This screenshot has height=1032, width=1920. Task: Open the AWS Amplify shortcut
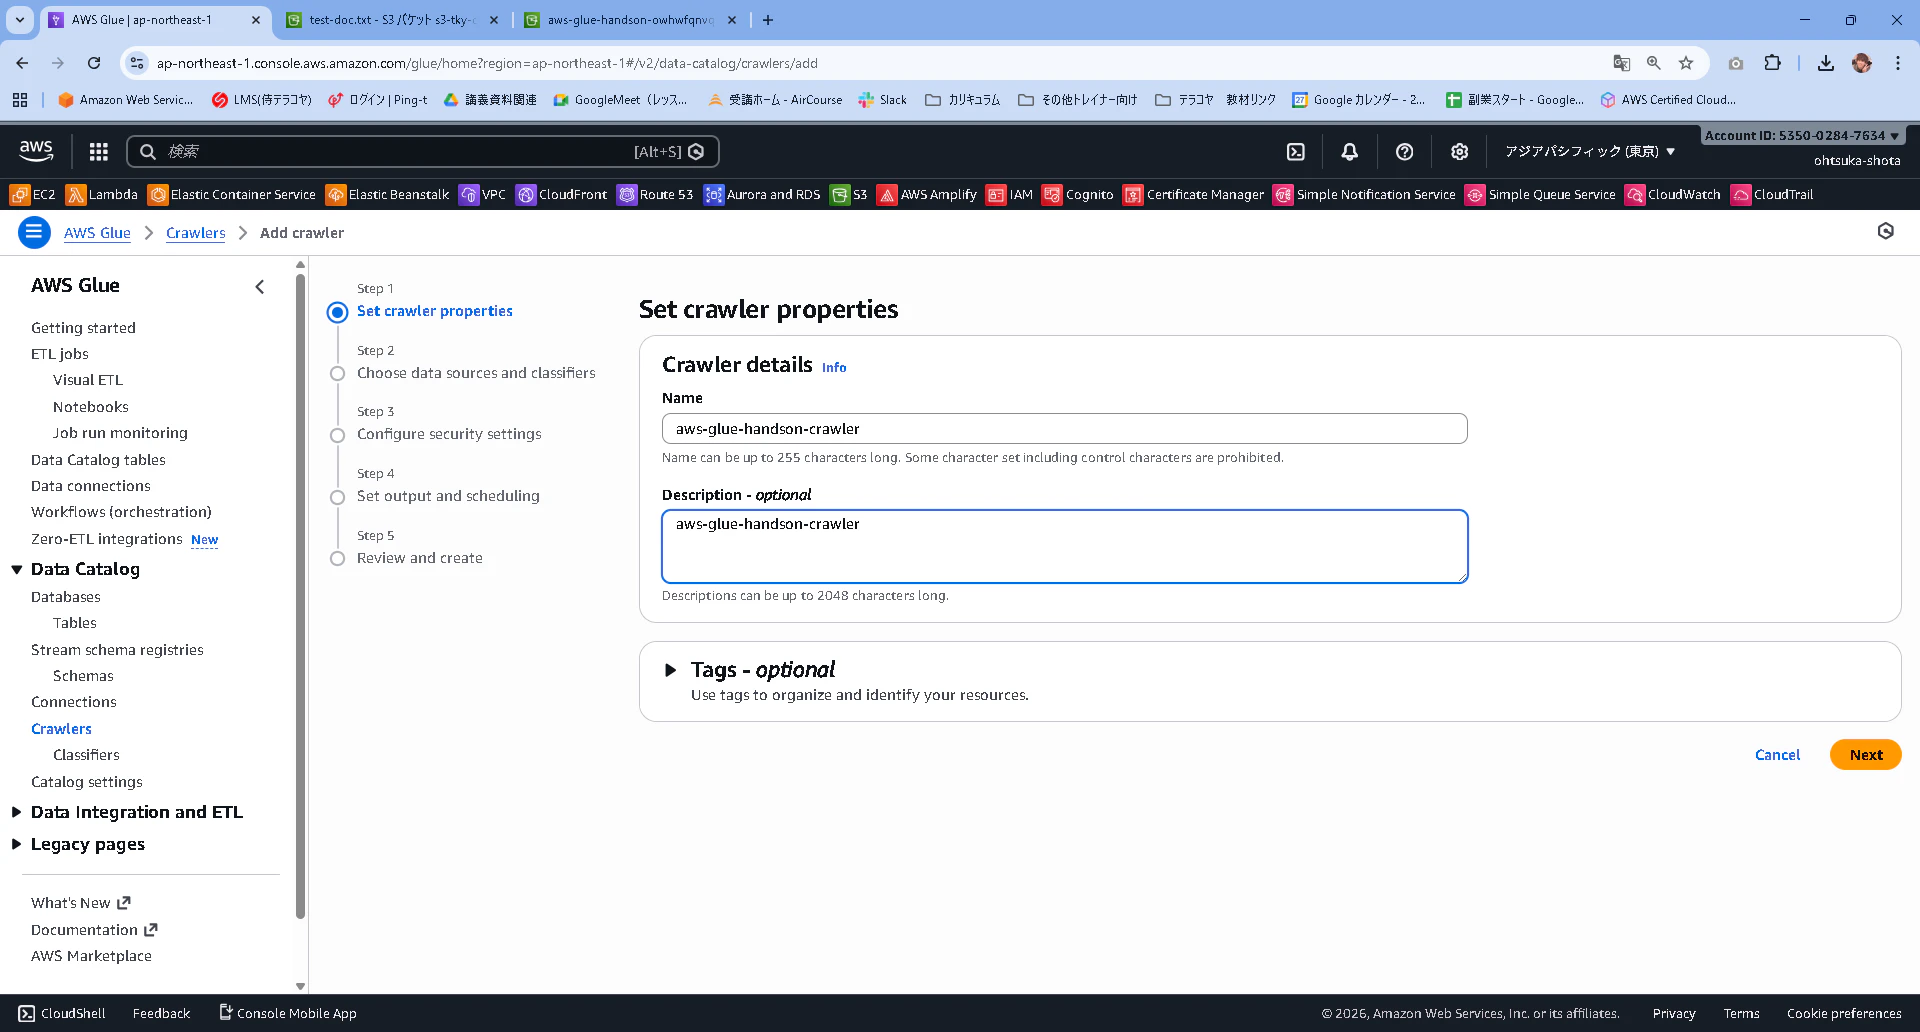pyautogui.click(x=927, y=194)
